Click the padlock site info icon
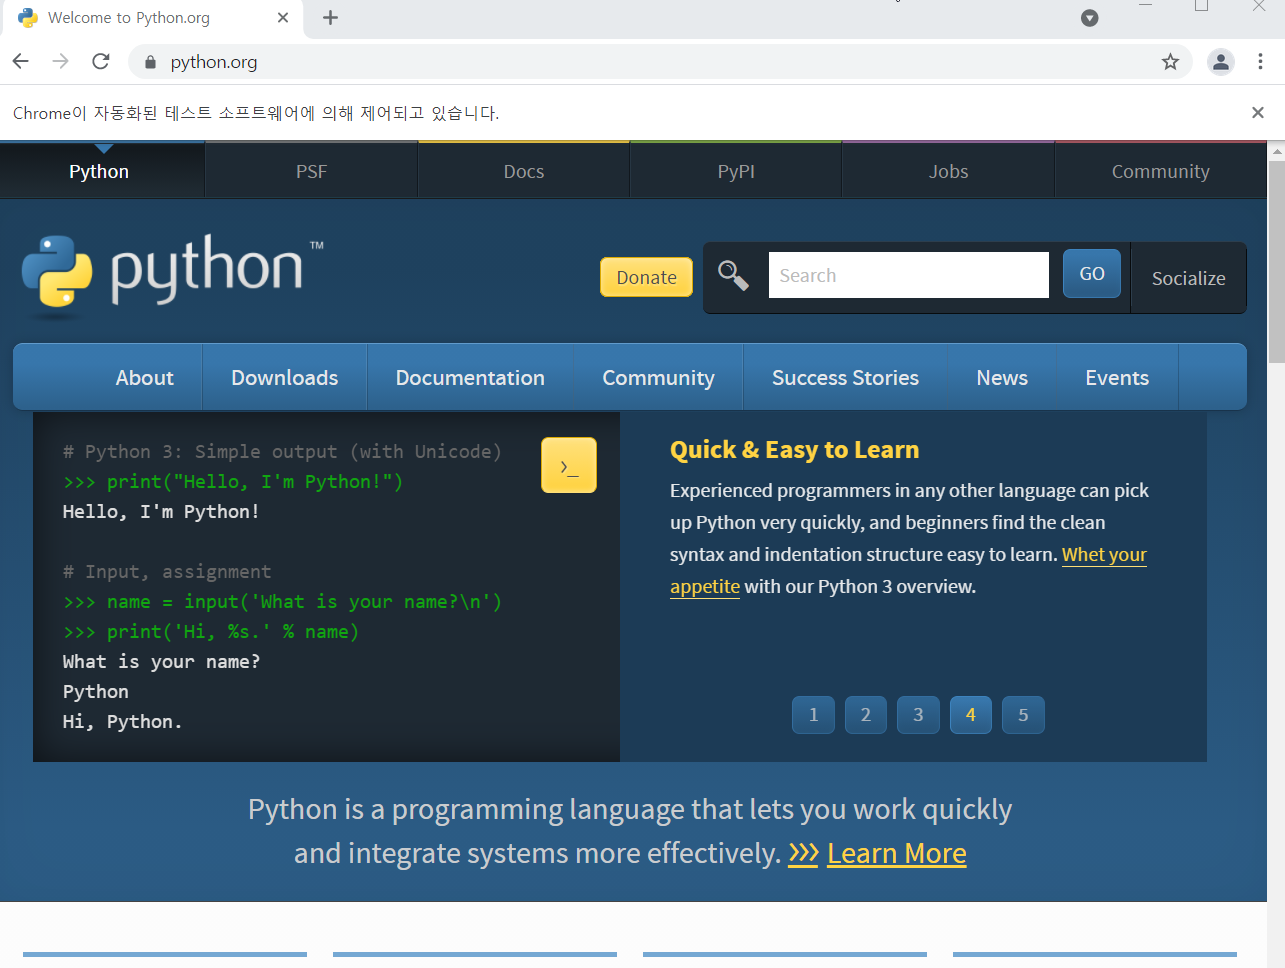The height and width of the screenshot is (968, 1285). [x=150, y=62]
